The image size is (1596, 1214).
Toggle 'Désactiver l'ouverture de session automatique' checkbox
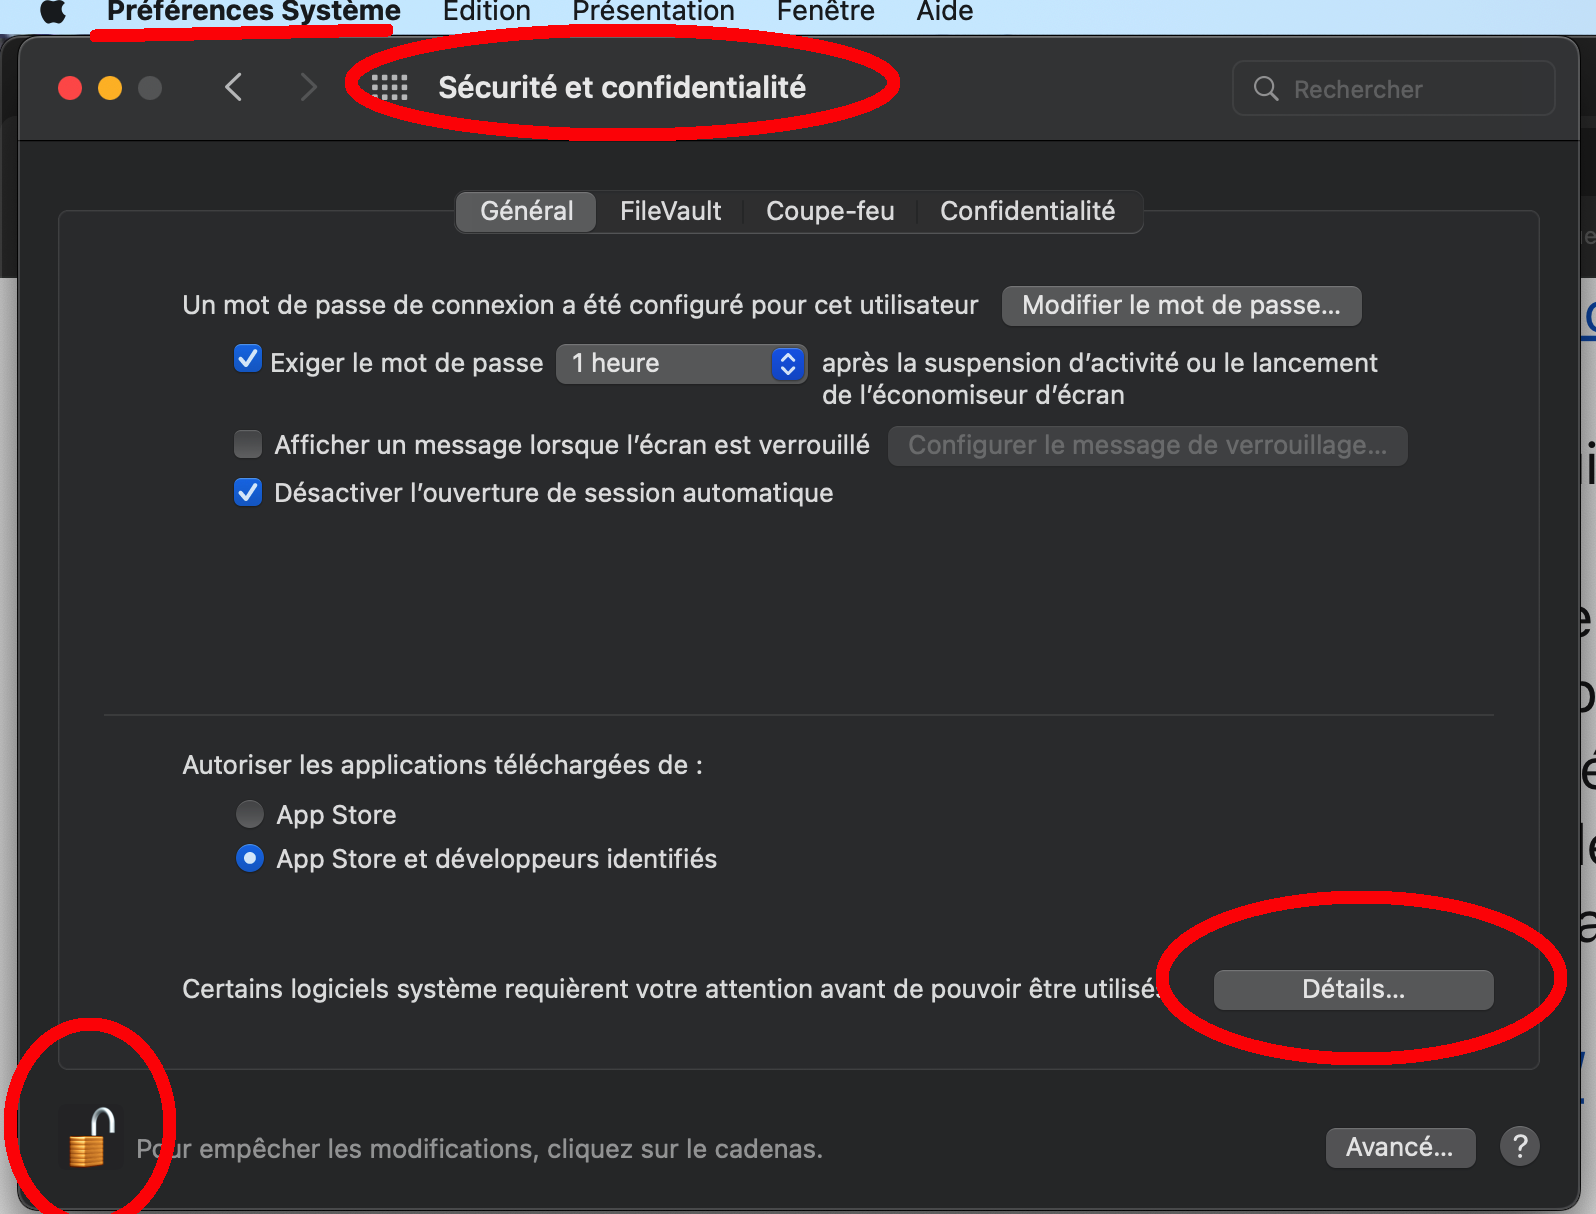[x=248, y=492]
